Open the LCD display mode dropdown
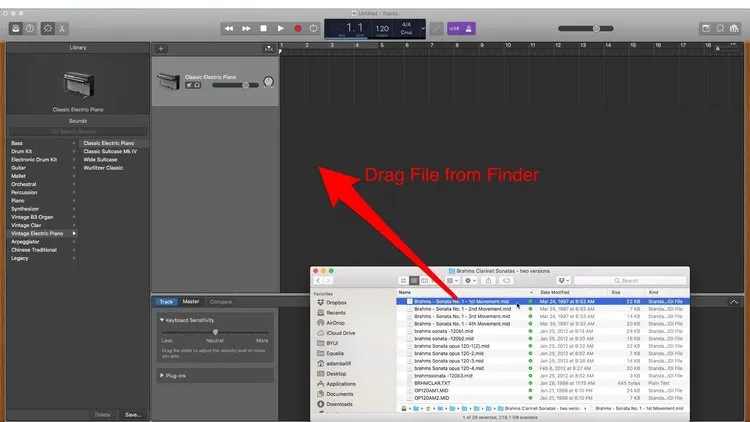This screenshot has width=750, height=422. (423, 28)
